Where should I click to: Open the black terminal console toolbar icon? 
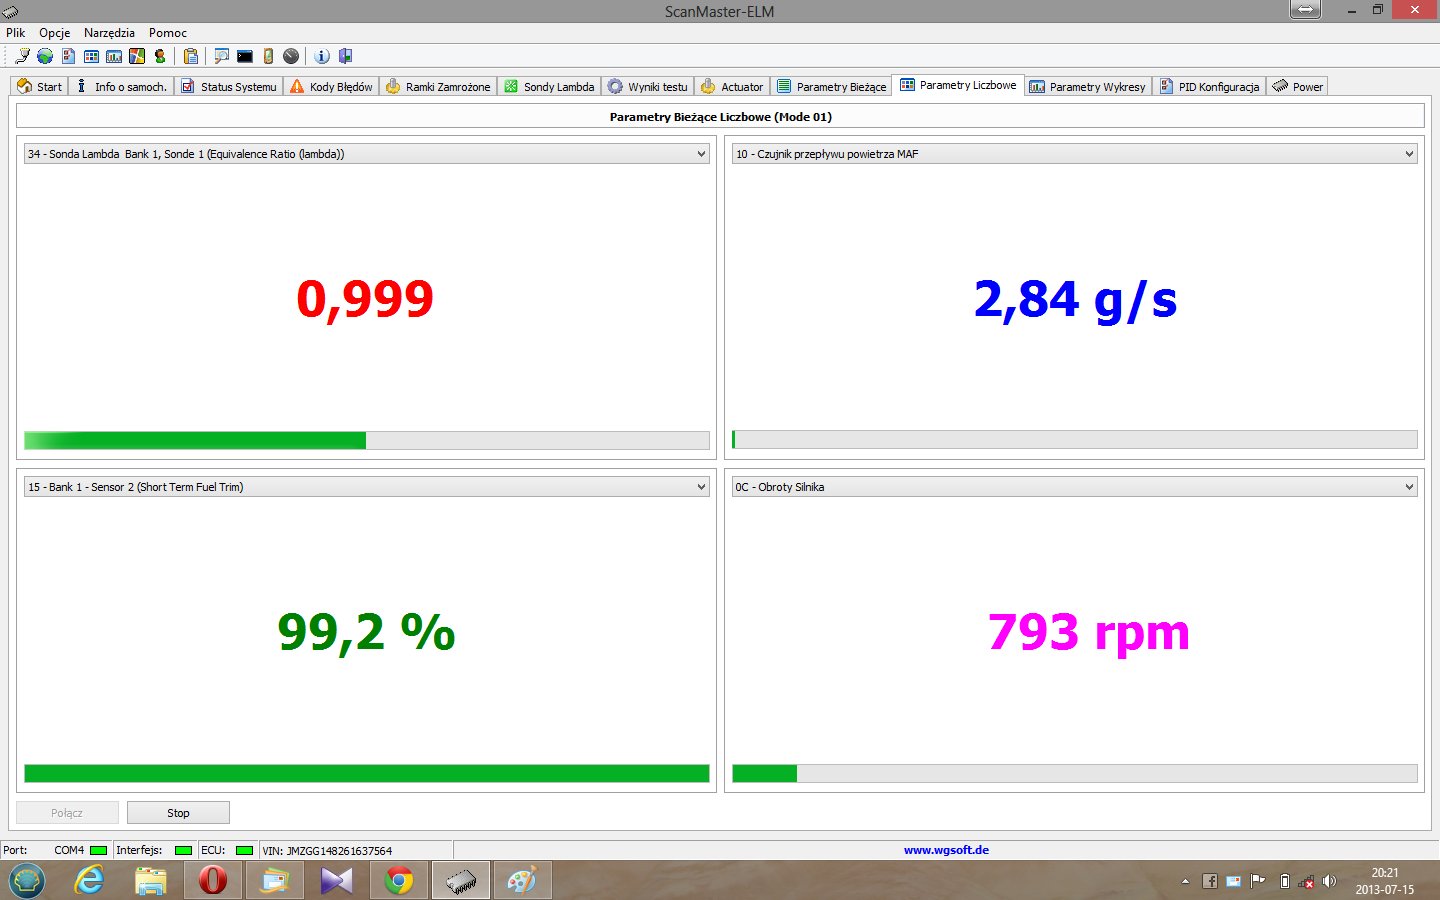[245, 56]
